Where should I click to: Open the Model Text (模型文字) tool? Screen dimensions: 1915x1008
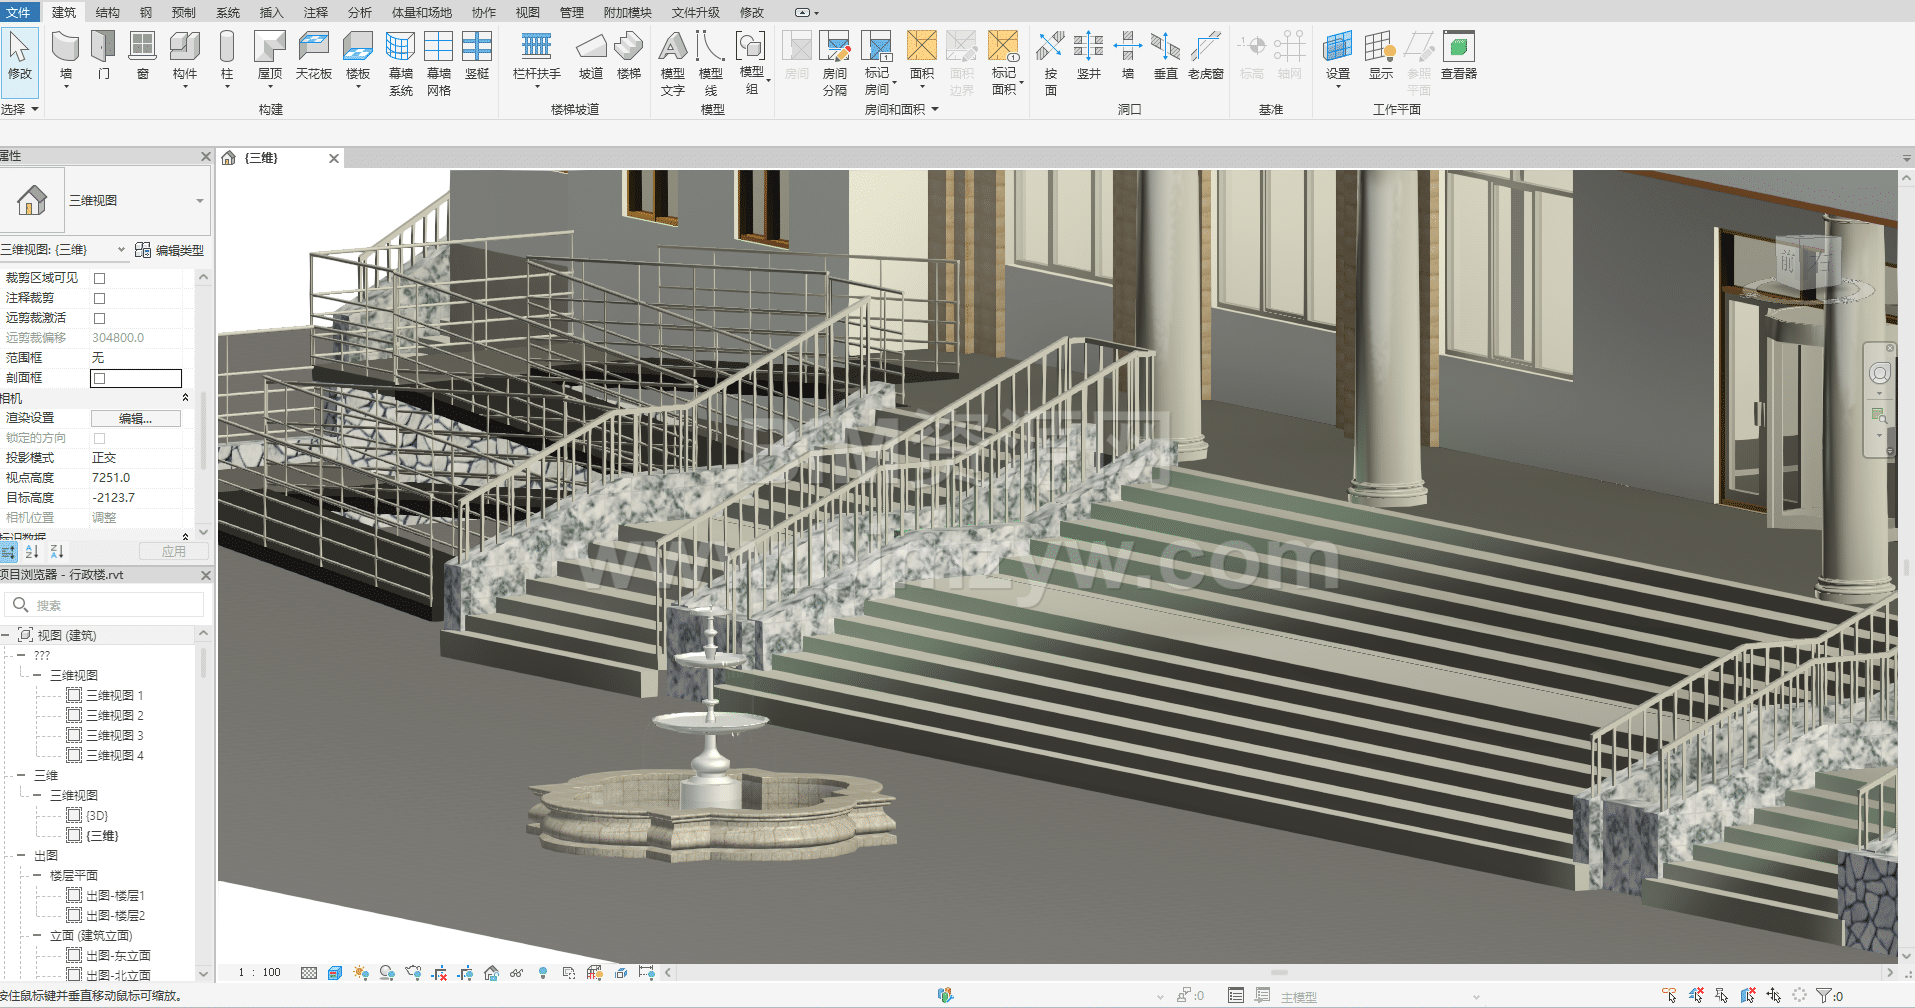(673, 60)
